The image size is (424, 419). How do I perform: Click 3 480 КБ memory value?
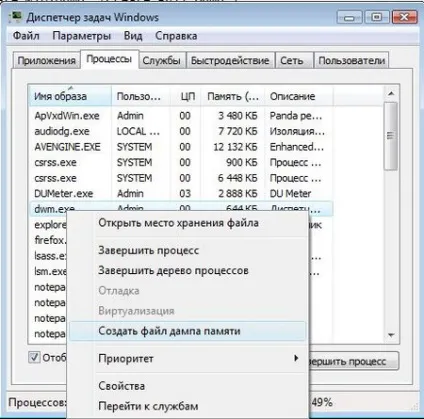(238, 116)
